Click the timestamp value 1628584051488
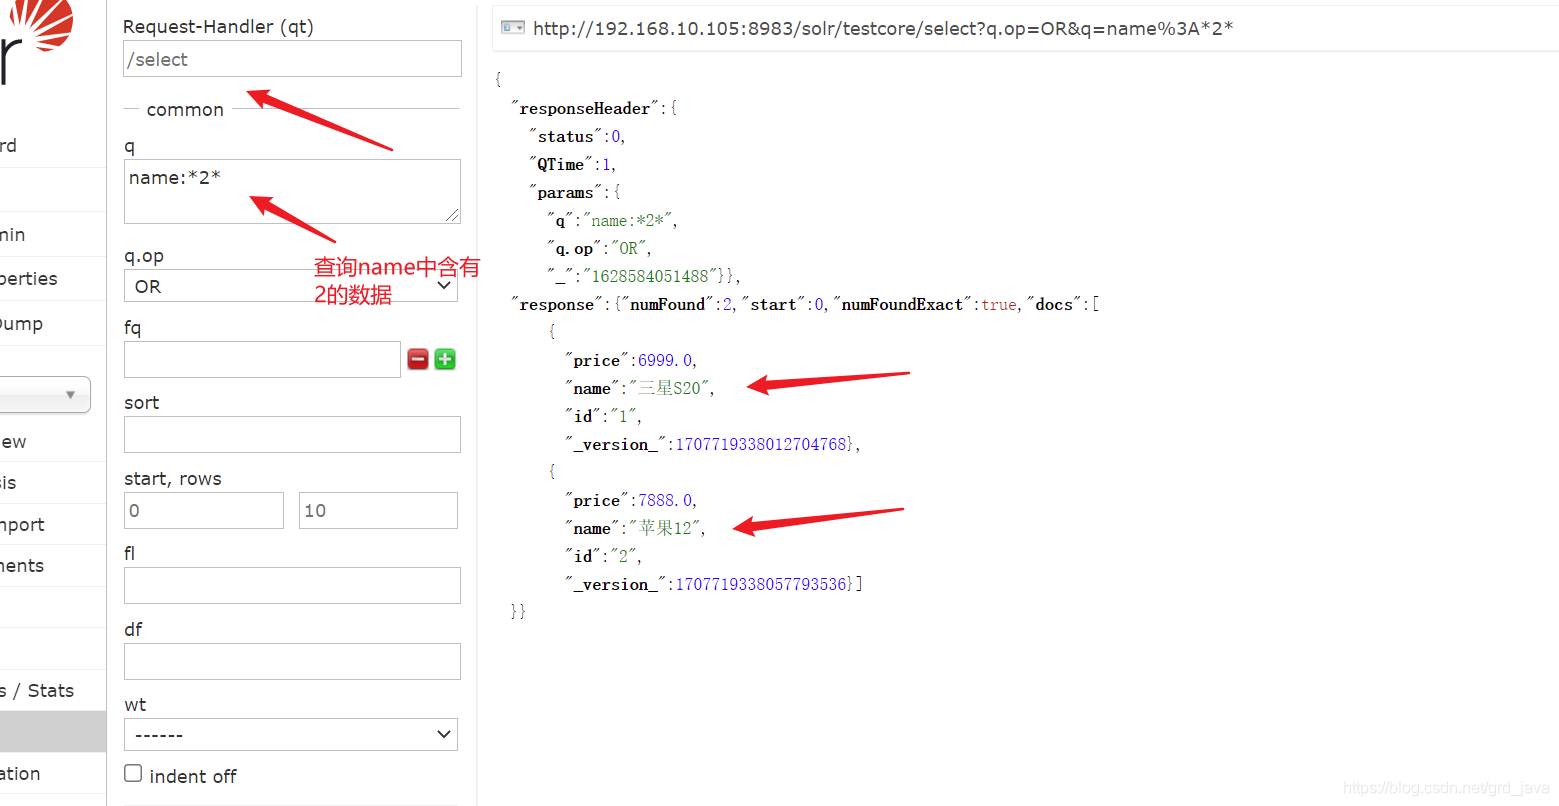Image resolution: width=1559 pixels, height=806 pixels. [650, 276]
